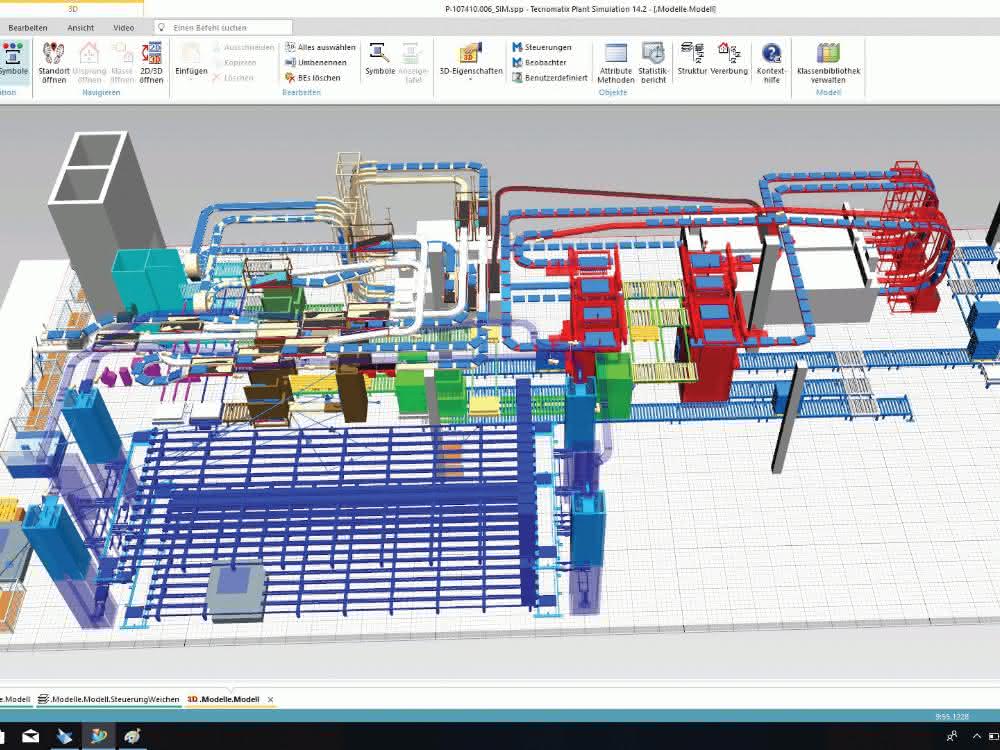Switch to the 3D .Modelle.Modell tab
The width and height of the screenshot is (1000, 750).
coord(223,699)
